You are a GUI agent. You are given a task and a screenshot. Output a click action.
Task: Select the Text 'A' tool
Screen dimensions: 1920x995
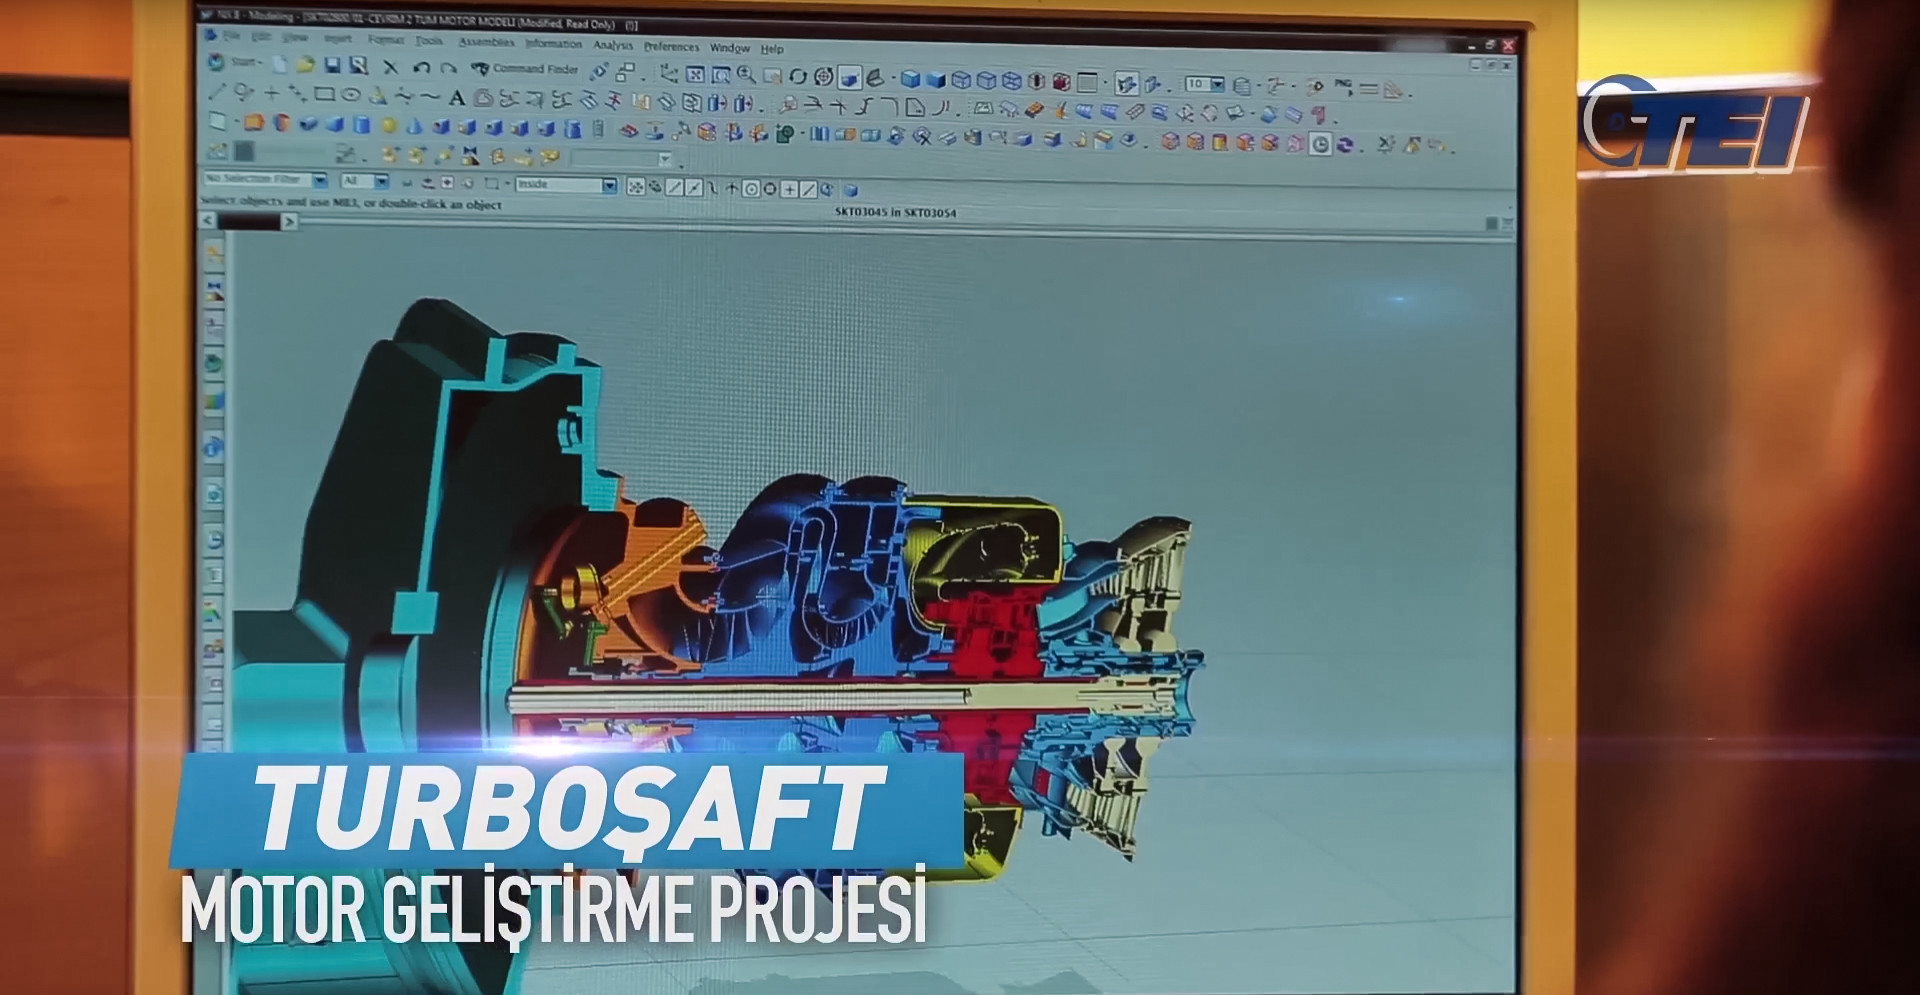[x=457, y=98]
